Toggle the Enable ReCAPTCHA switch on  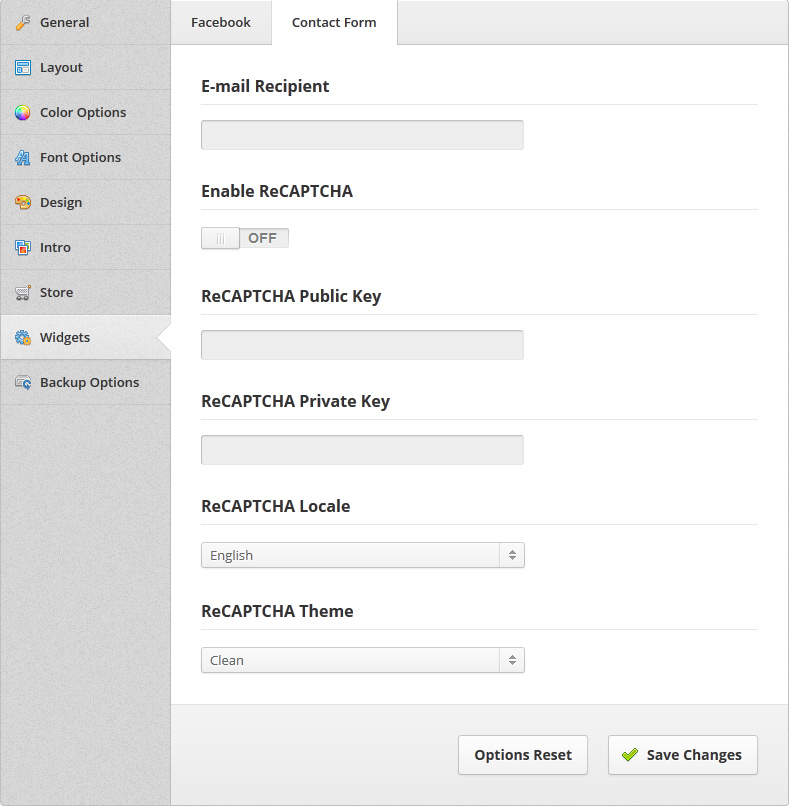point(245,238)
